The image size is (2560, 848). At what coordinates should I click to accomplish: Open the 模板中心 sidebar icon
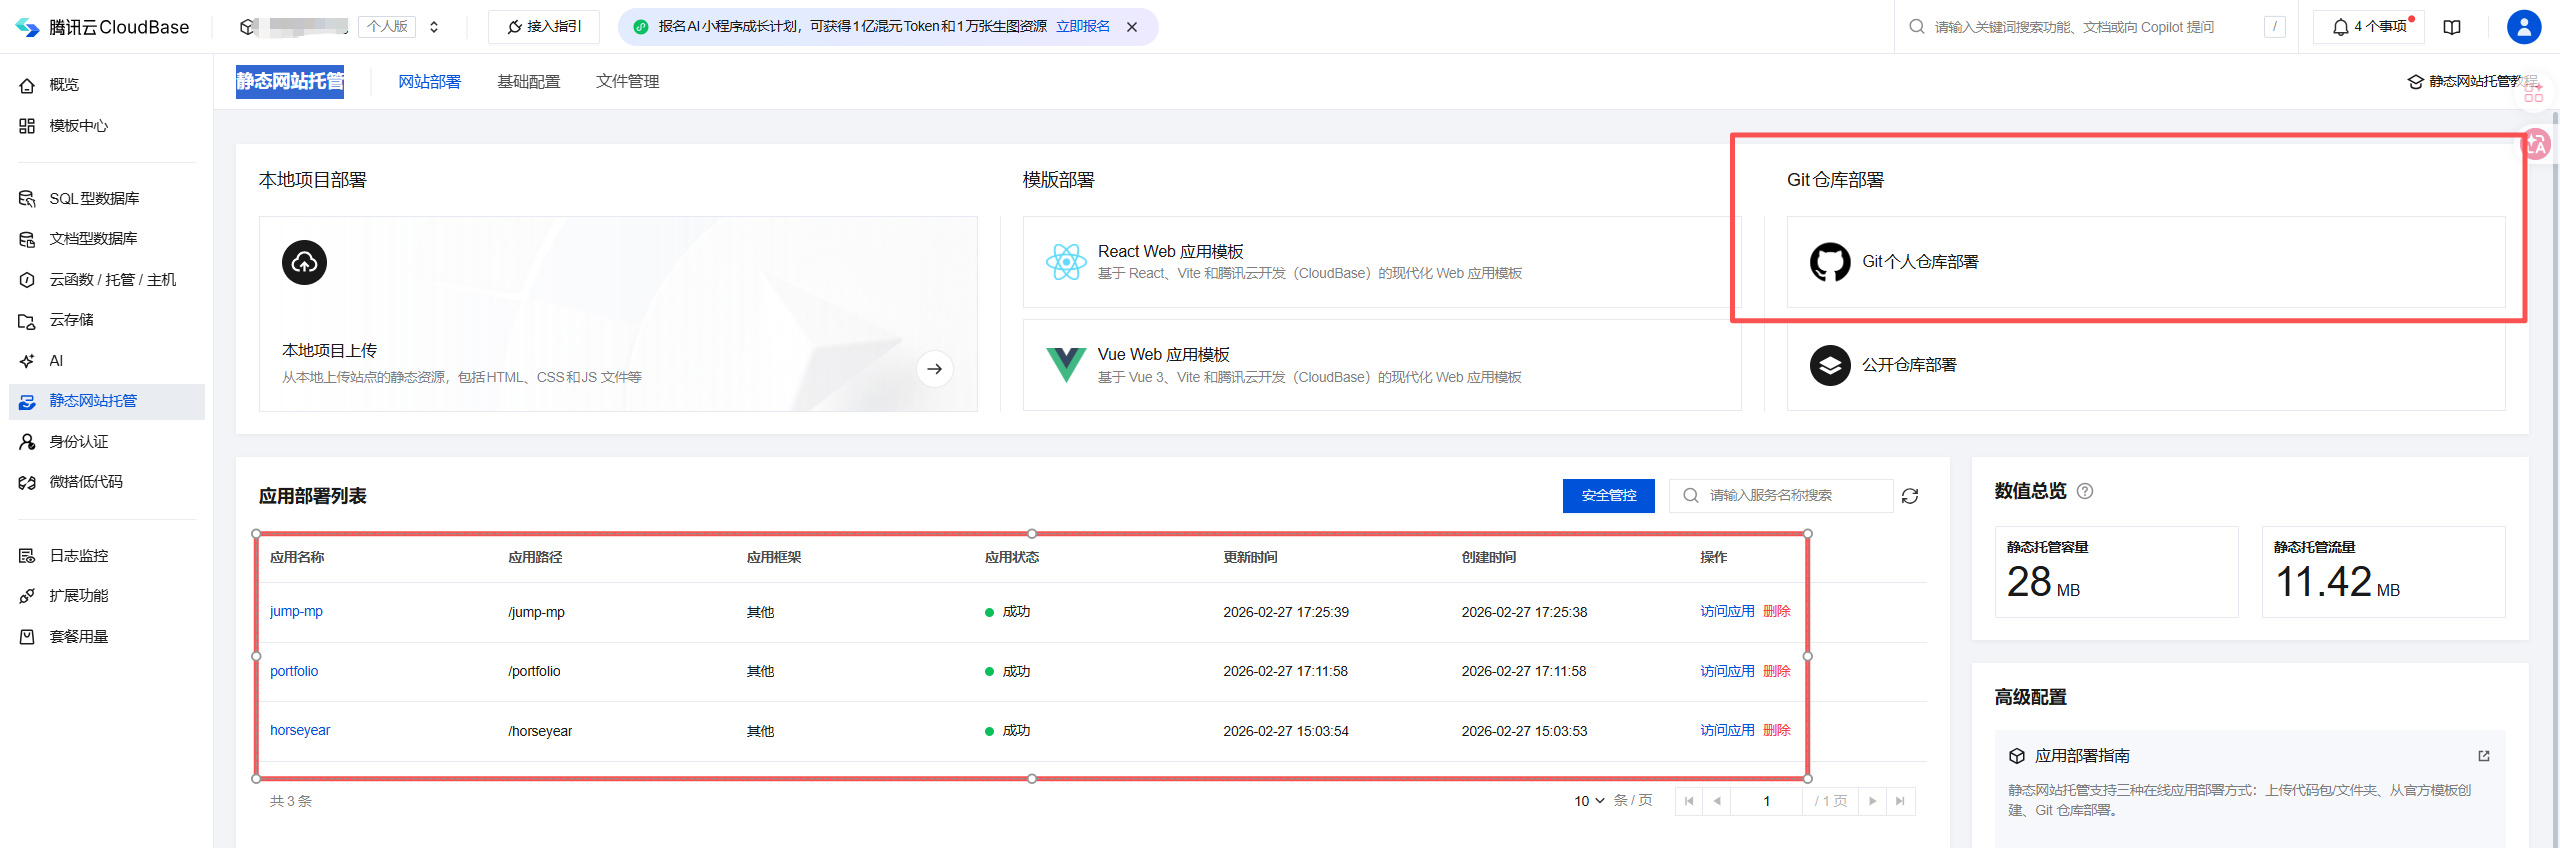27,126
